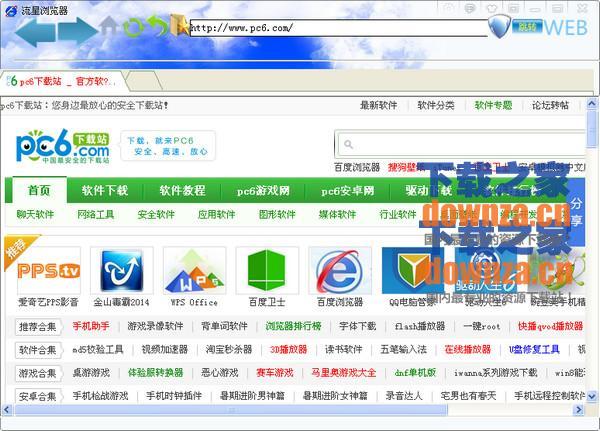Open a new blank tab
Viewport: 600px width, 431px height.
143,81
